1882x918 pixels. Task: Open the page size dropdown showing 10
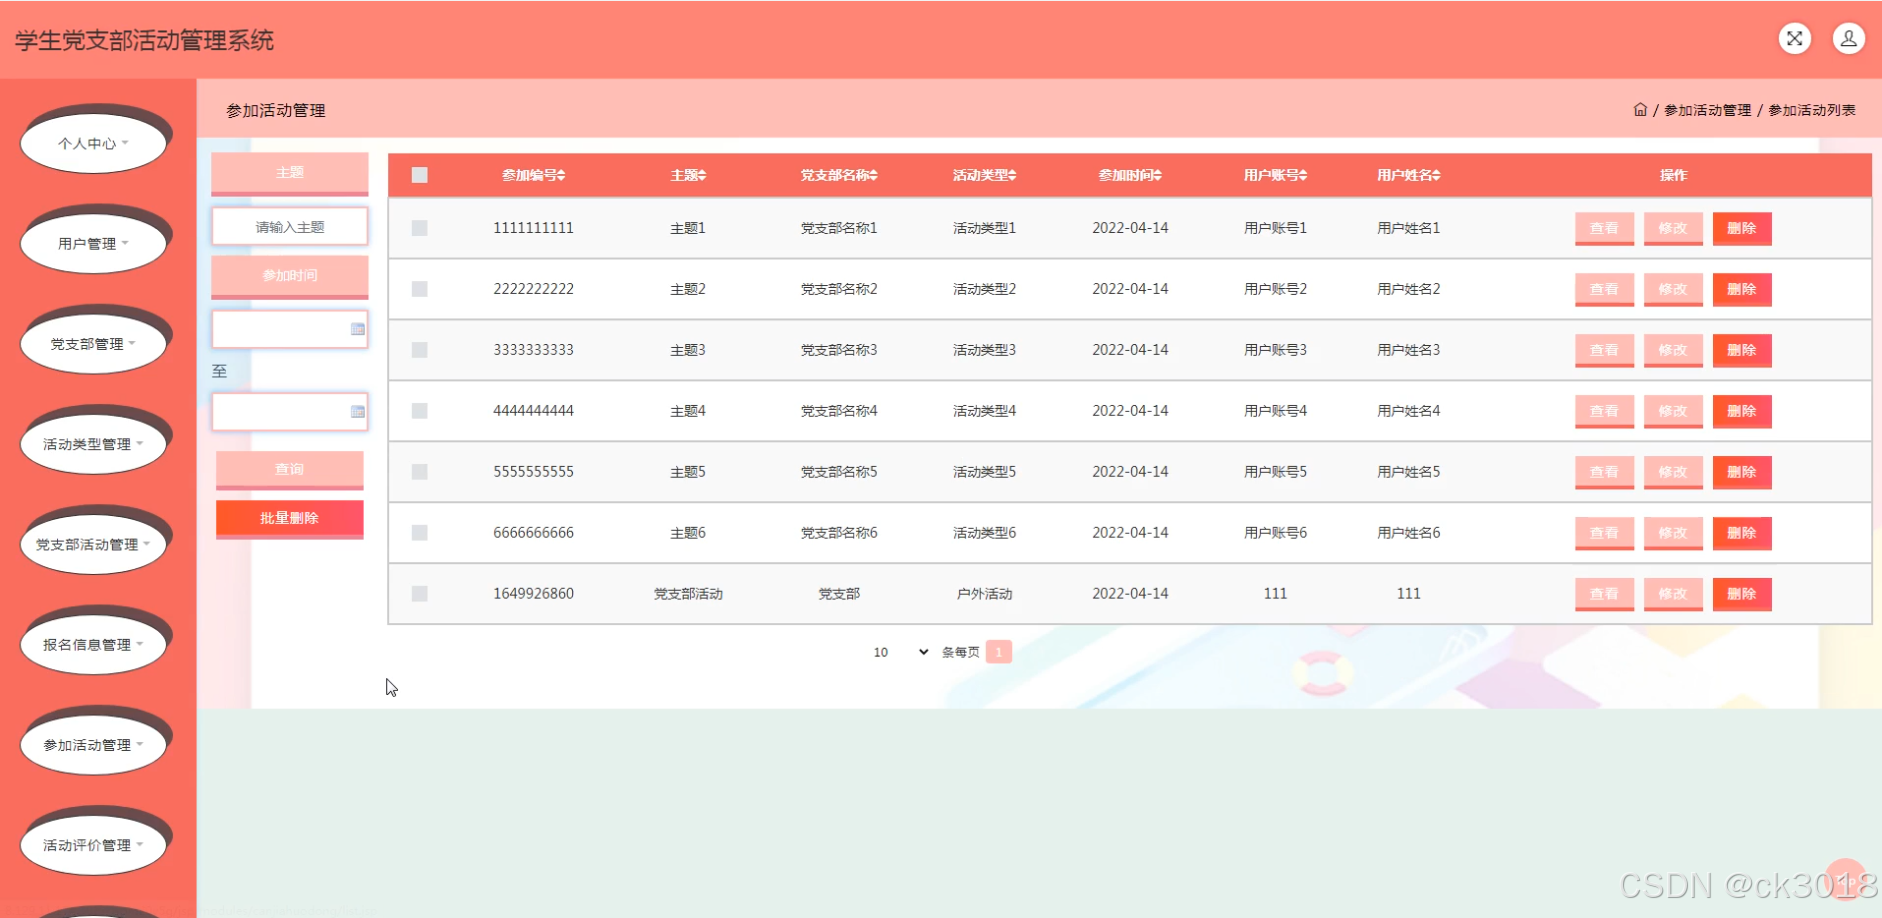coord(900,652)
